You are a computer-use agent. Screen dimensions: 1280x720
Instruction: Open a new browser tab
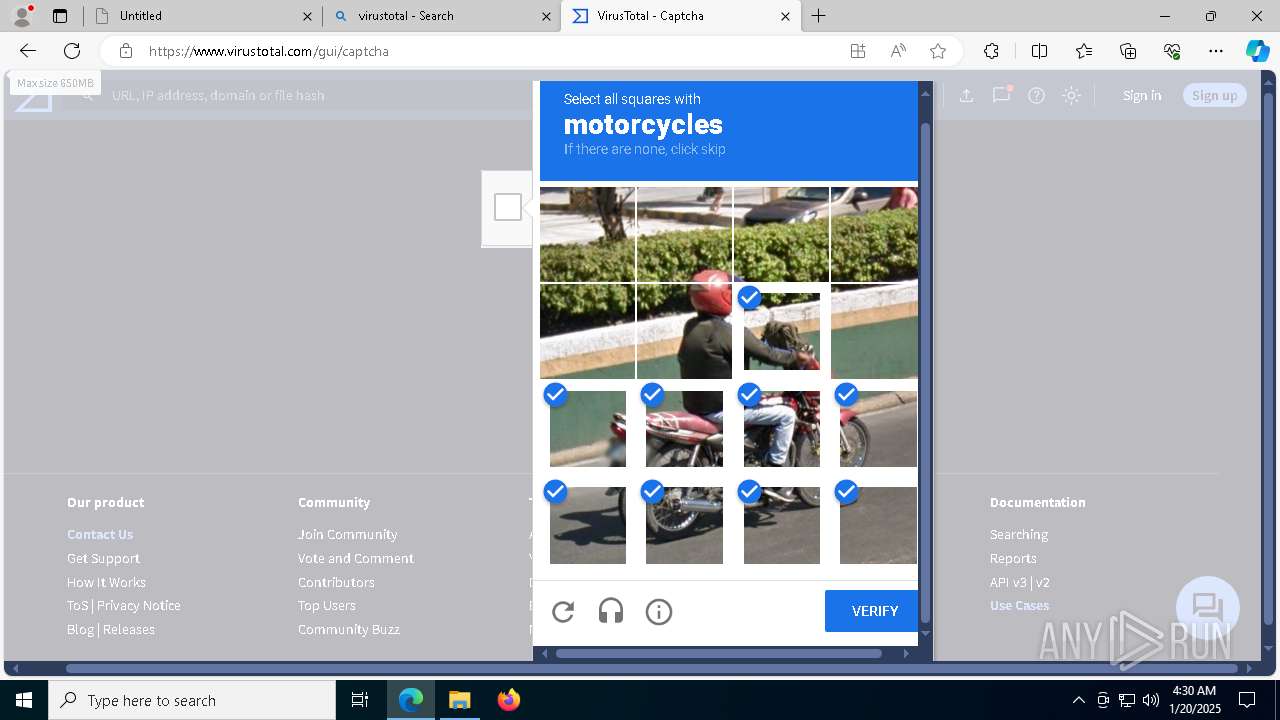[819, 16]
